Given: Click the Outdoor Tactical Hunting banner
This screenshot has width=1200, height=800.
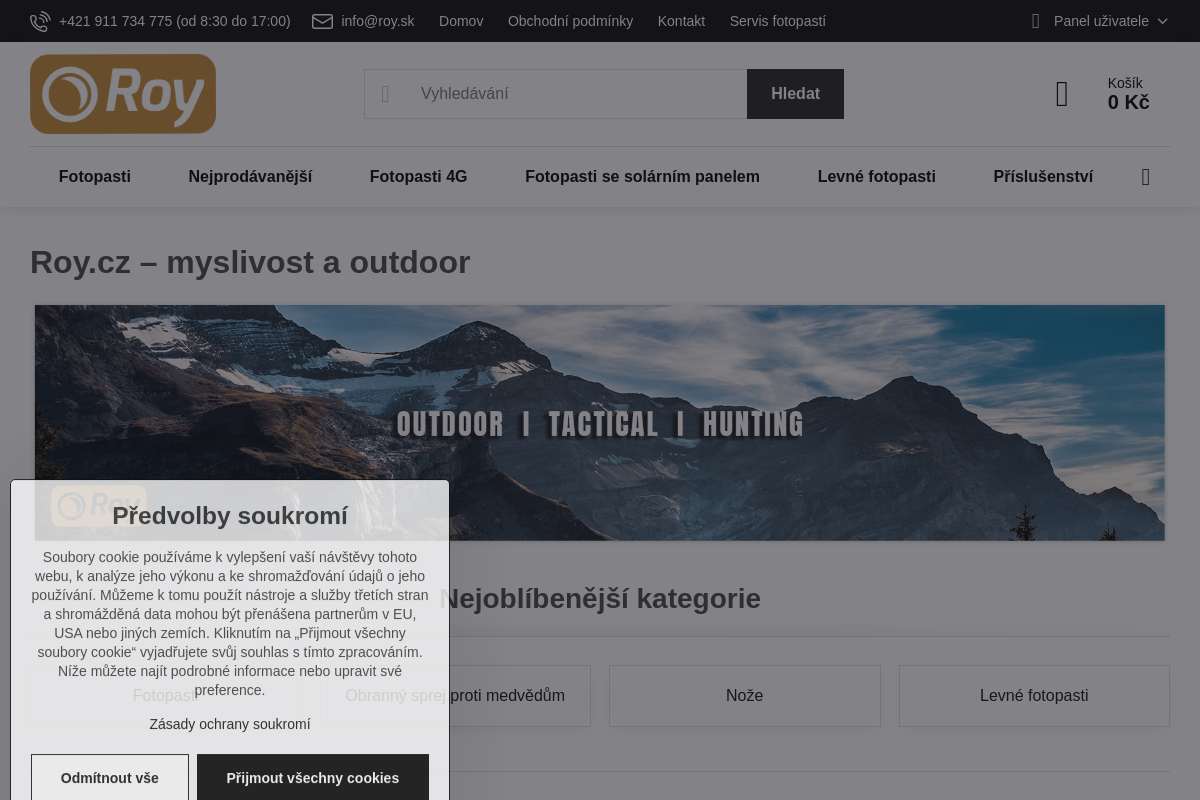Looking at the screenshot, I should (x=600, y=423).
